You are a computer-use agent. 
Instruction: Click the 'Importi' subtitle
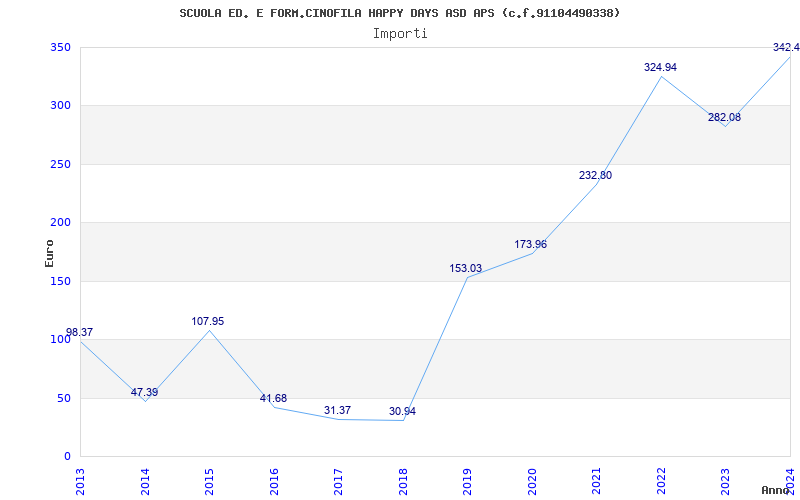[400, 34]
